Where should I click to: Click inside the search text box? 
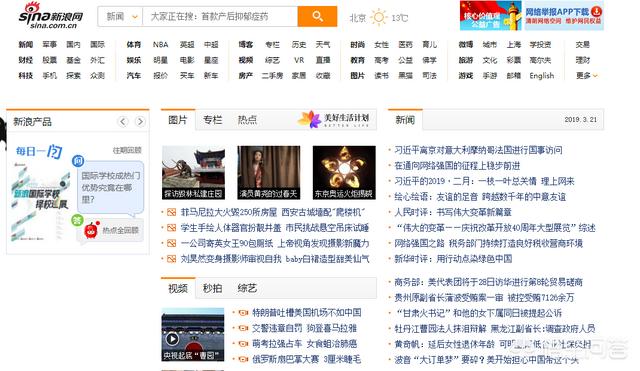coord(220,17)
